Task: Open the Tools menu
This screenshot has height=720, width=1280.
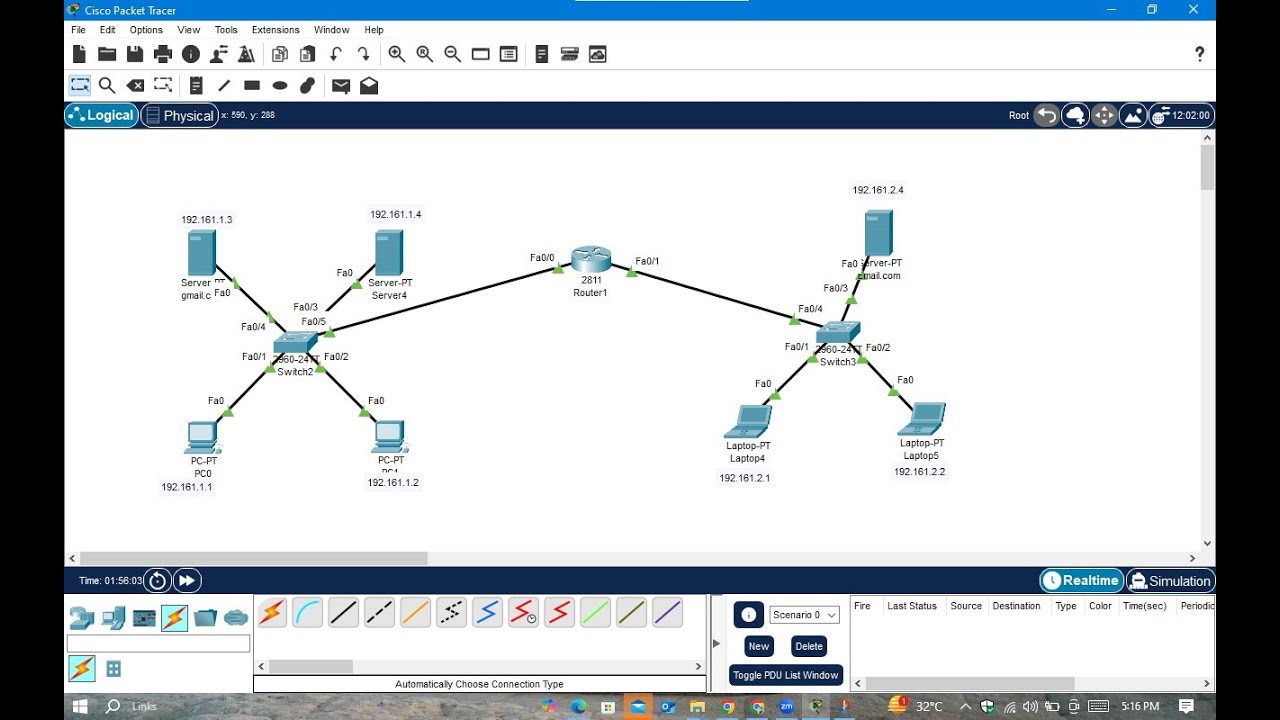Action: click(x=226, y=30)
